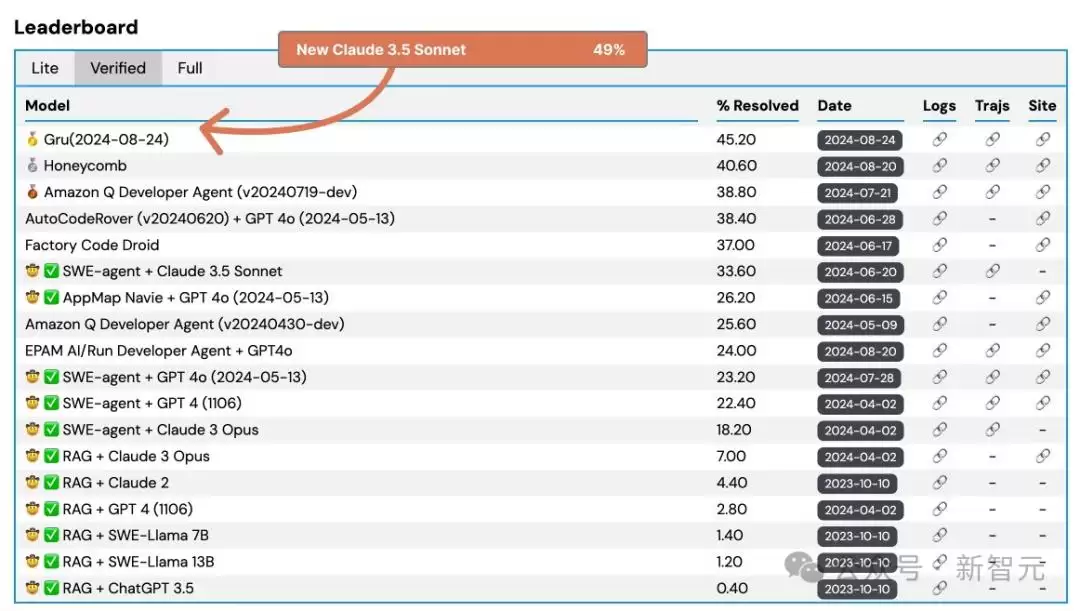Open the Logs link icon for RAG + Claude 2
Screen dimensions: 1080x611
939,483
